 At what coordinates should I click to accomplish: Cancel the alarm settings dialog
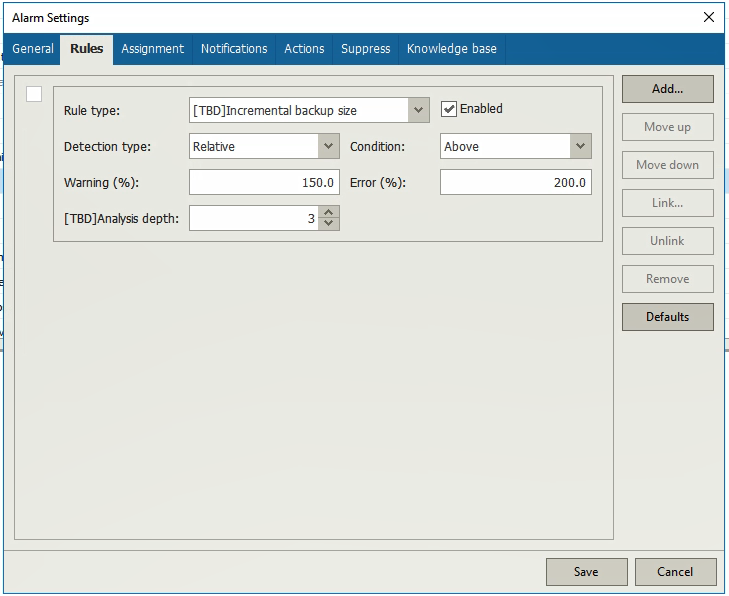675,572
